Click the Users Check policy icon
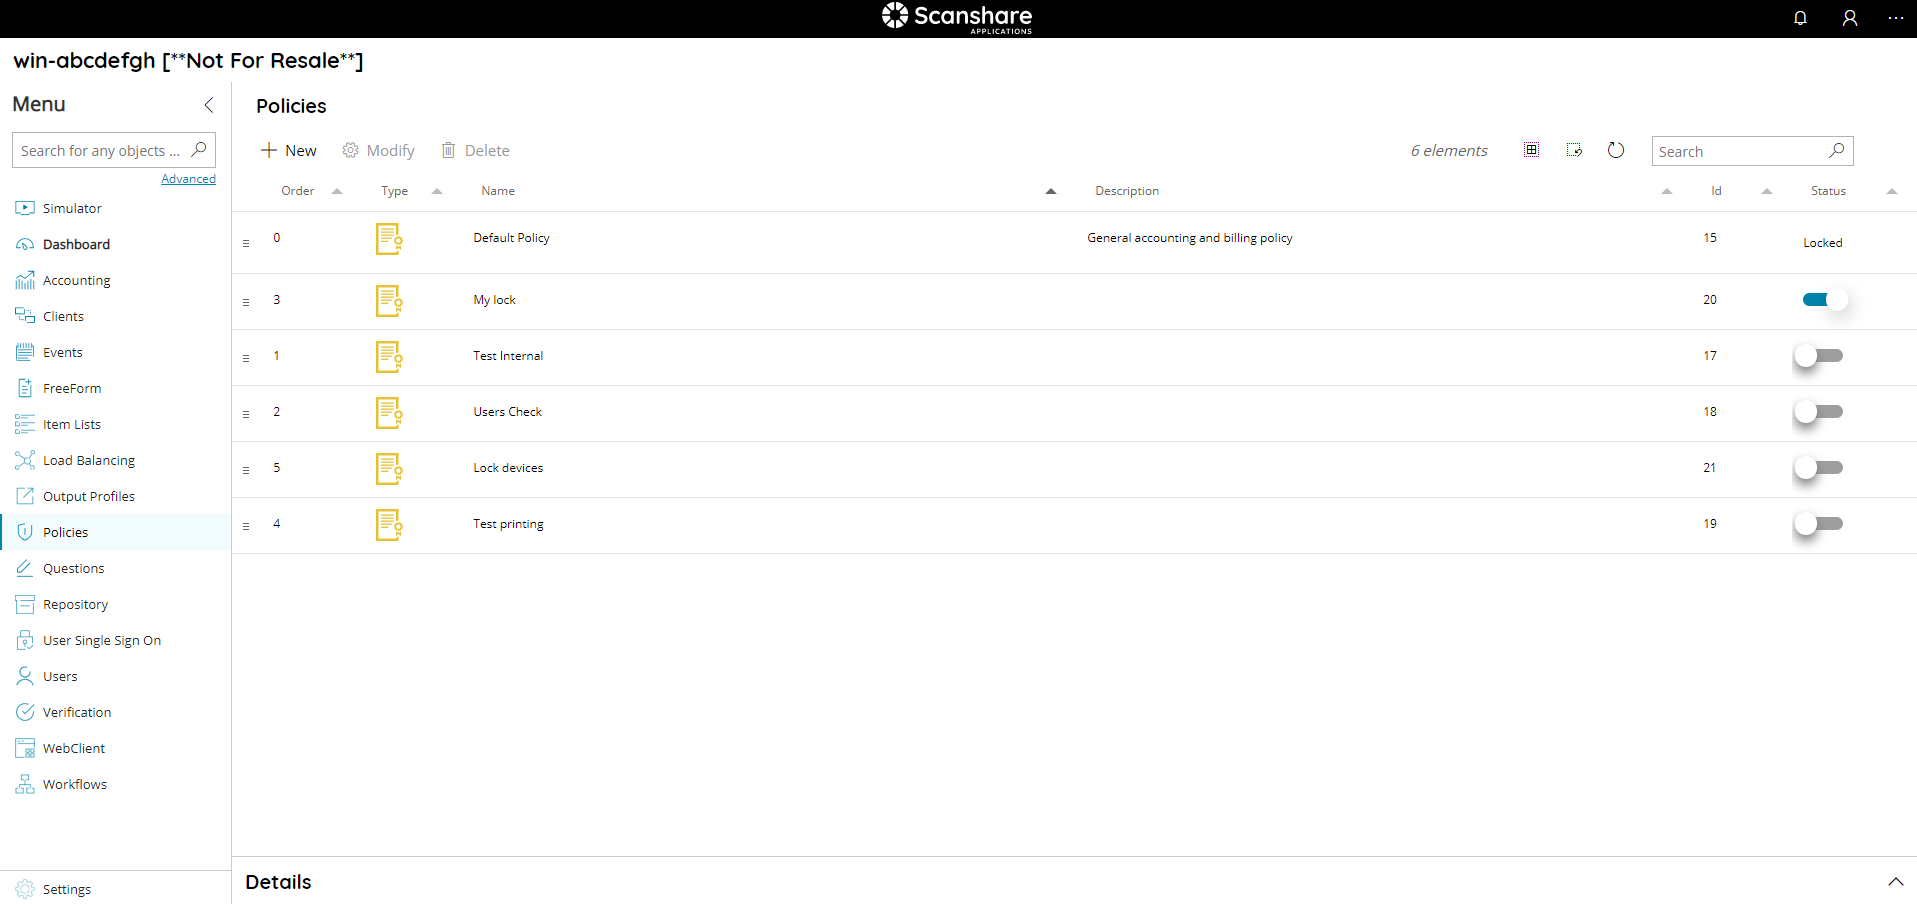Image resolution: width=1917 pixels, height=904 pixels. coord(389,413)
